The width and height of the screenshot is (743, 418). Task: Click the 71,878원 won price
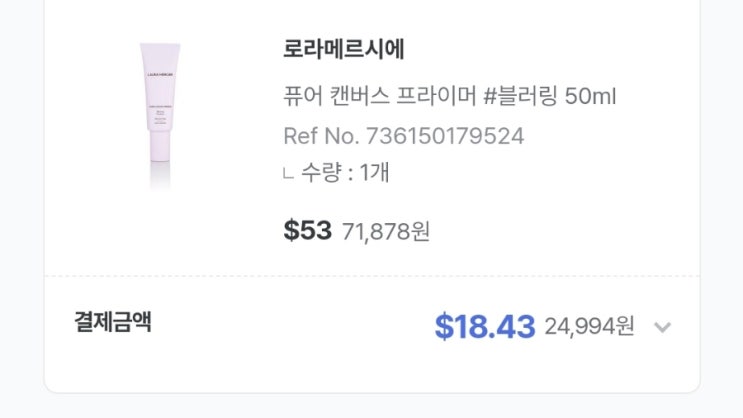click(x=386, y=232)
